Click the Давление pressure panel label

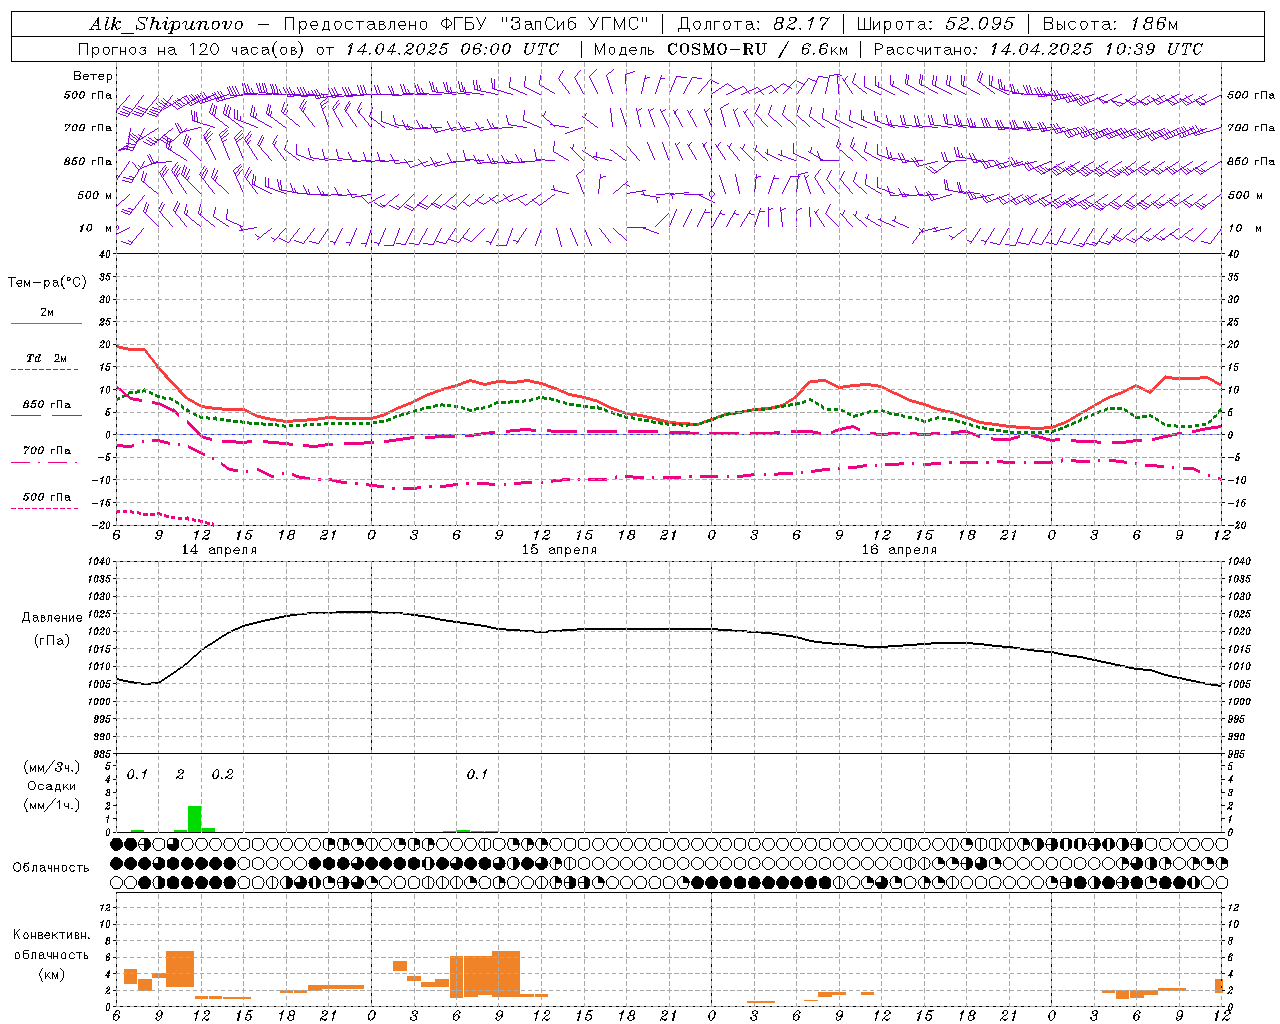(x=52, y=618)
